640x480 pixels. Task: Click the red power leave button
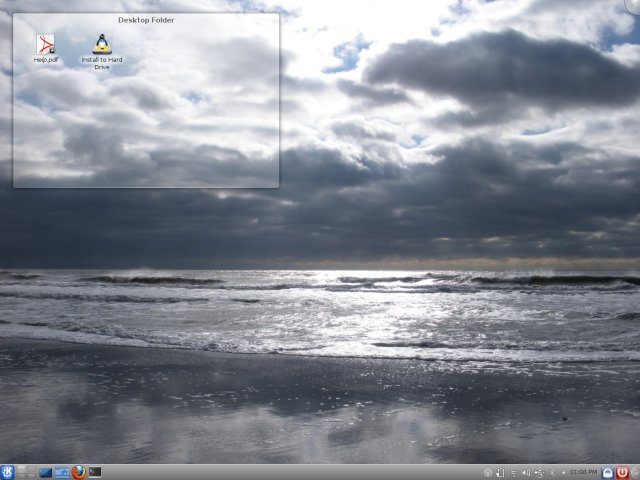pos(622,473)
